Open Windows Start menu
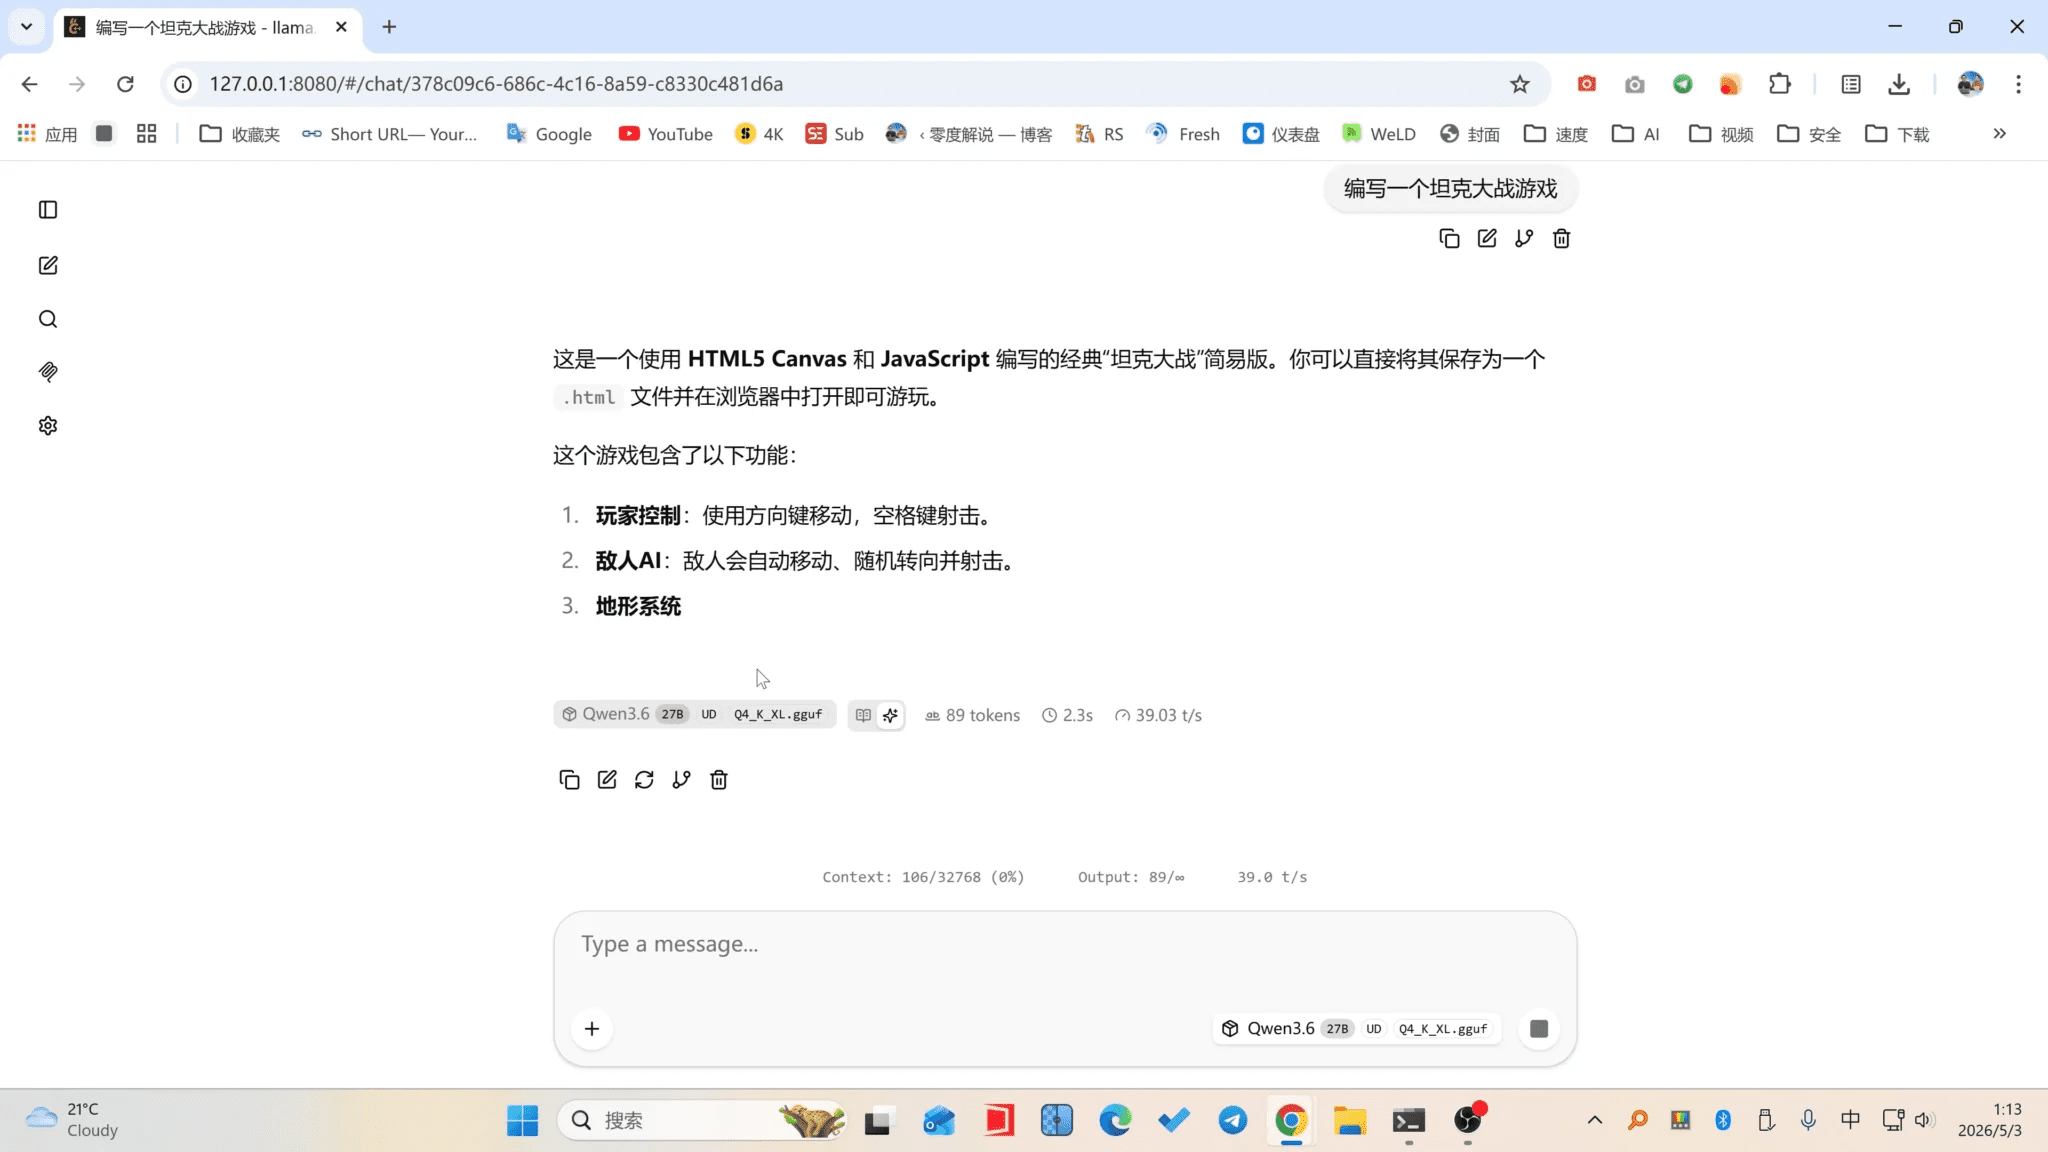The height and width of the screenshot is (1152, 2048). pyautogui.click(x=522, y=1121)
